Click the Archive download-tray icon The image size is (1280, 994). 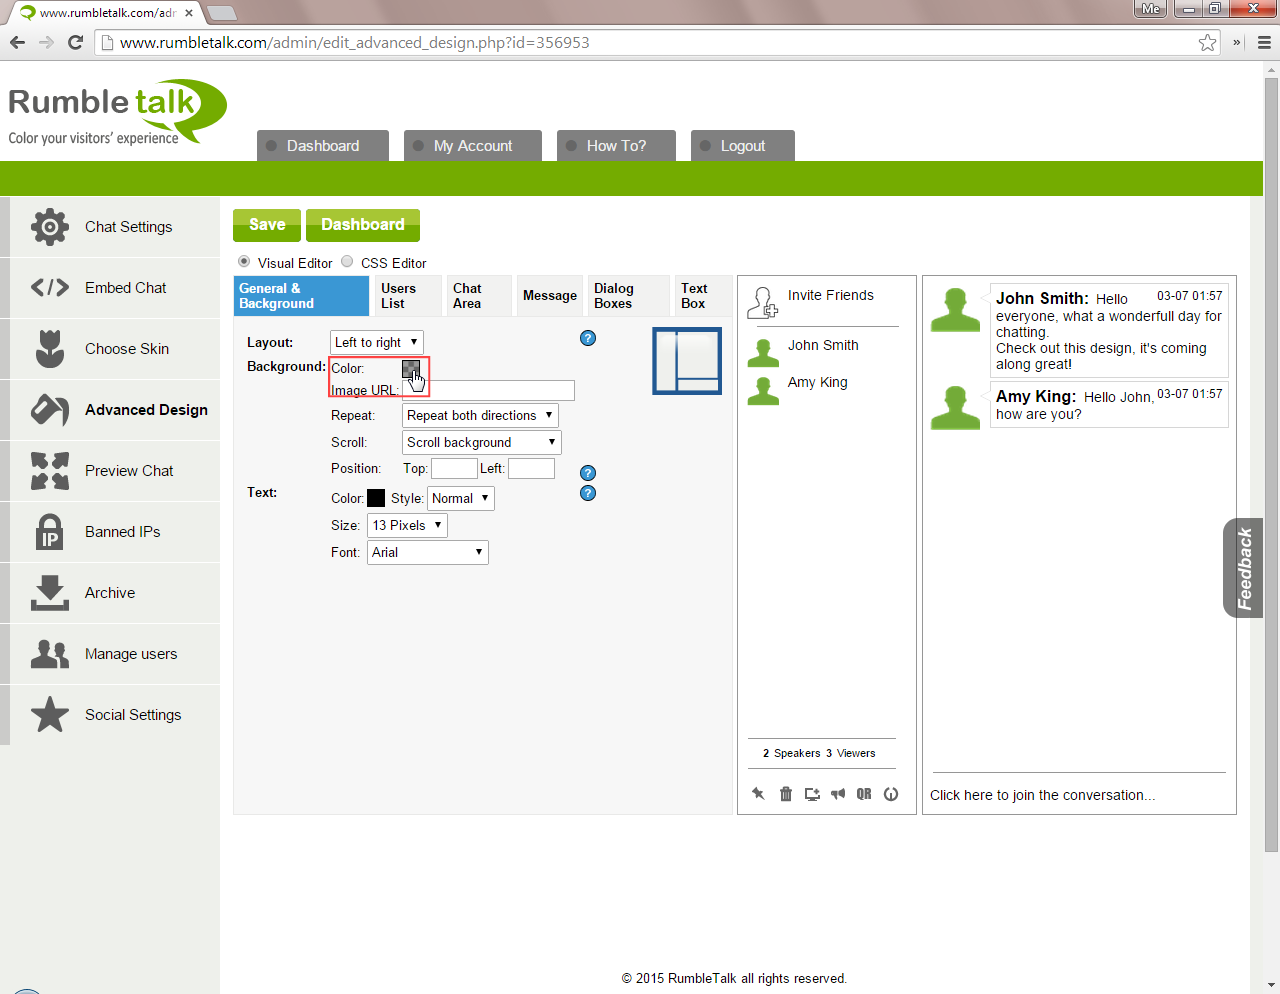click(x=50, y=593)
